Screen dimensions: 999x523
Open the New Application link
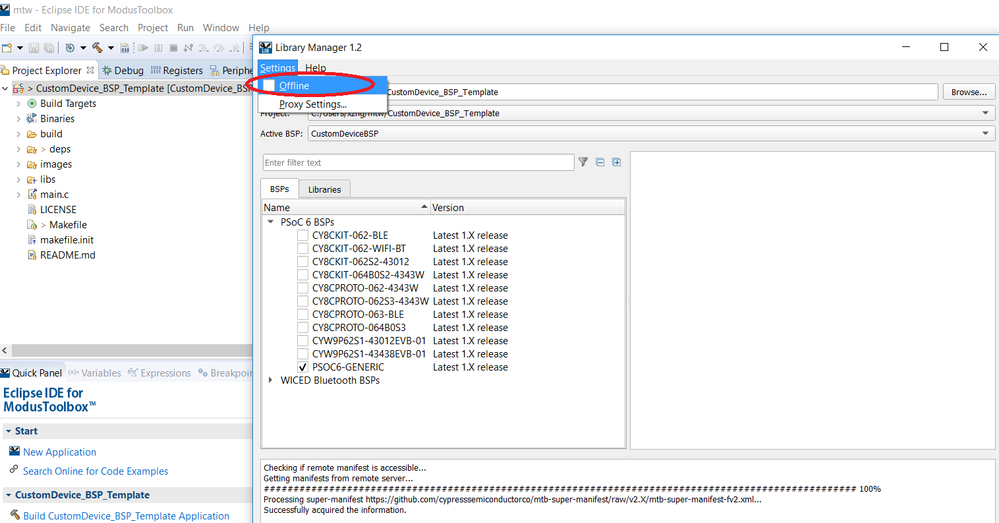click(x=60, y=452)
